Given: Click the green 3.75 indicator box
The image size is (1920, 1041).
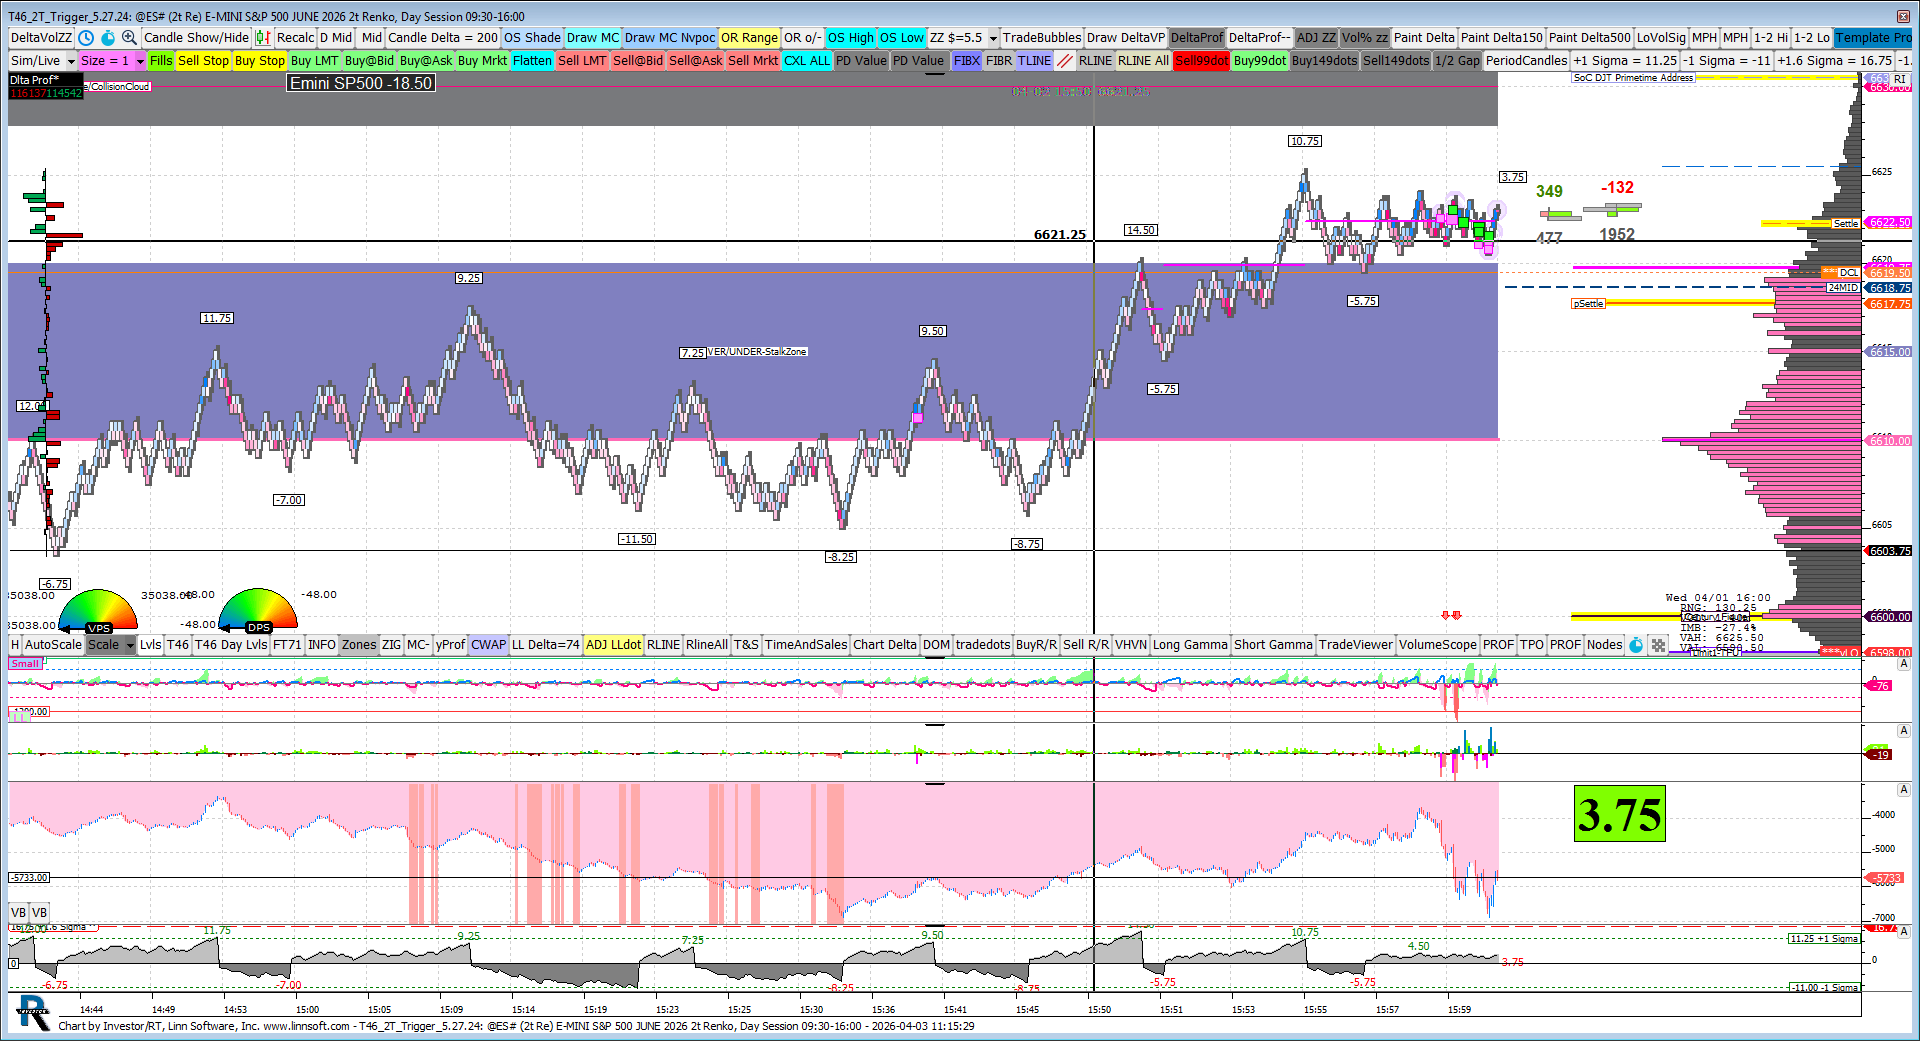Looking at the screenshot, I should point(1619,814).
